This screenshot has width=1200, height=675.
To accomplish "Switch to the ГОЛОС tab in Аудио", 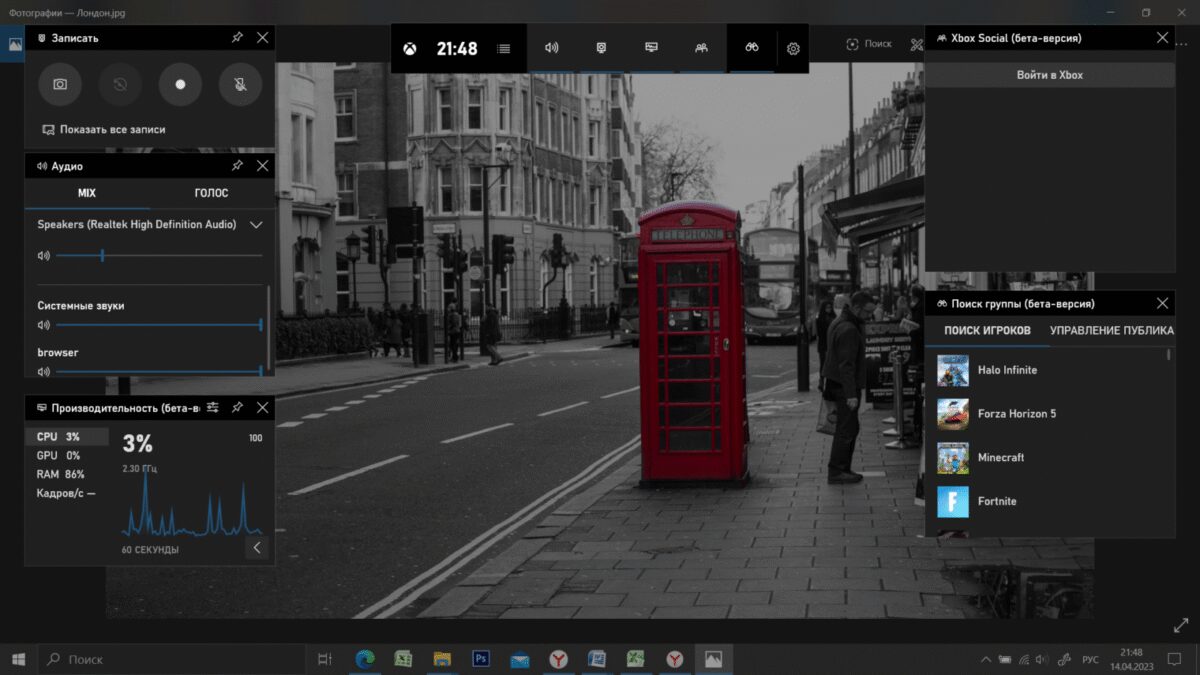I will coord(213,193).
